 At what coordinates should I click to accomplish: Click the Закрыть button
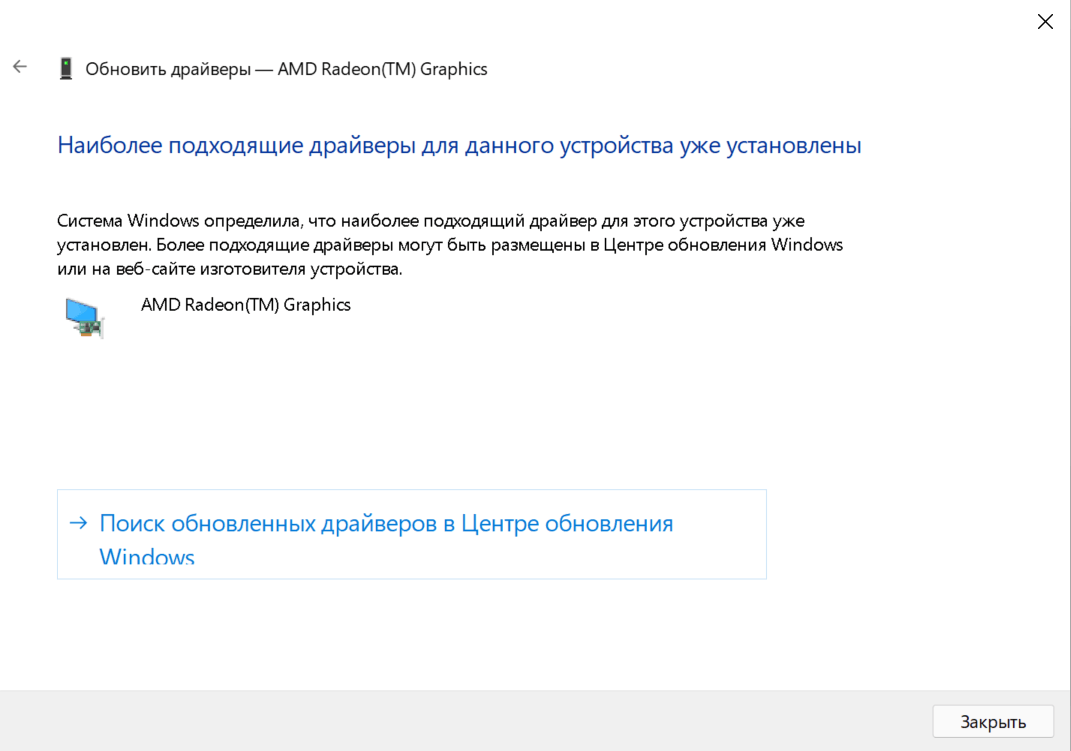993,722
